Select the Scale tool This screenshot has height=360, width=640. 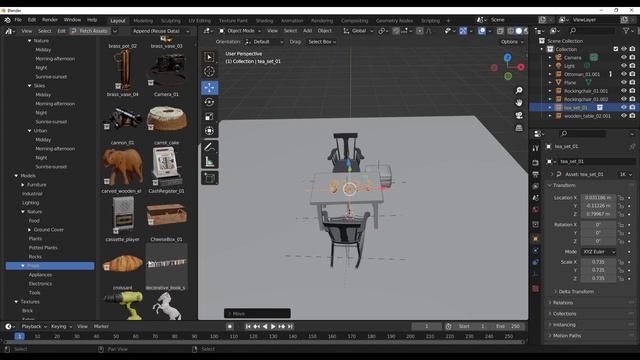[x=209, y=117]
